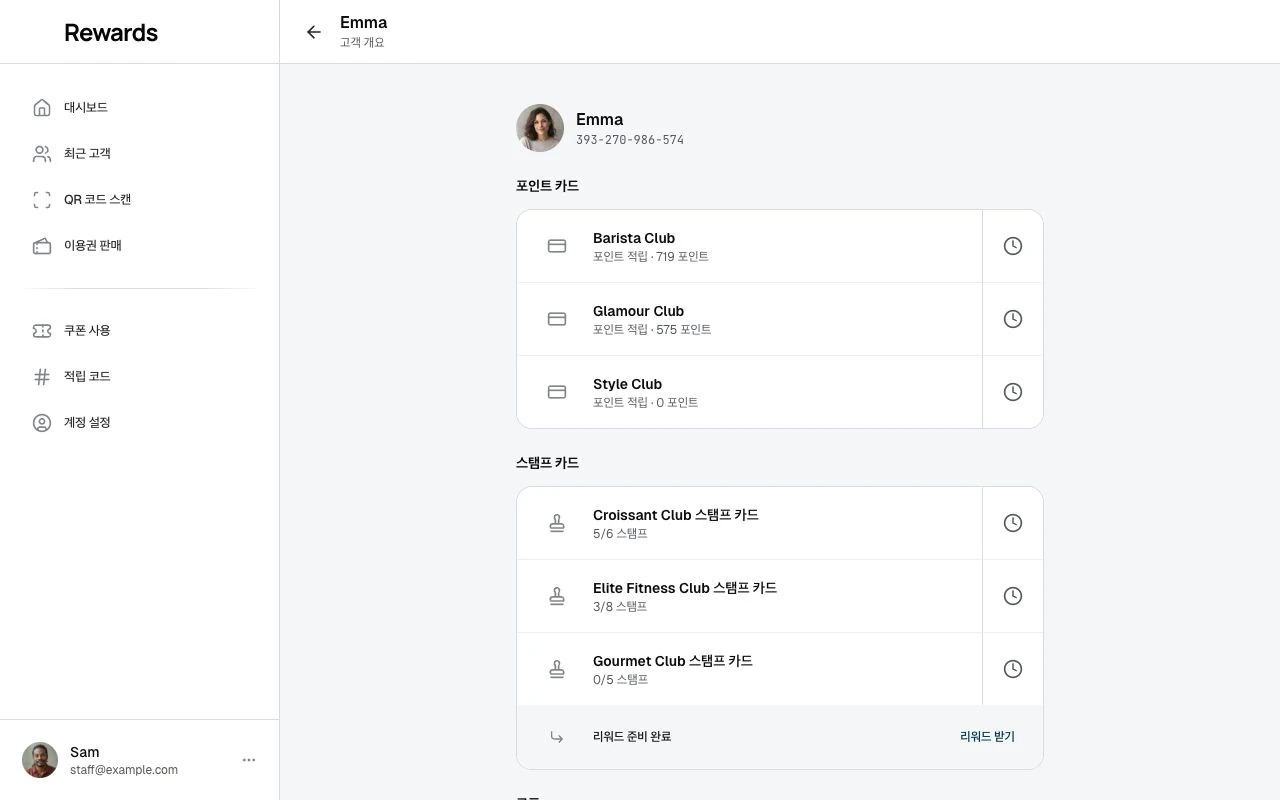The image size is (1280, 800).
Task: Click the 고객 개요 subtitle
Action: tap(362, 43)
